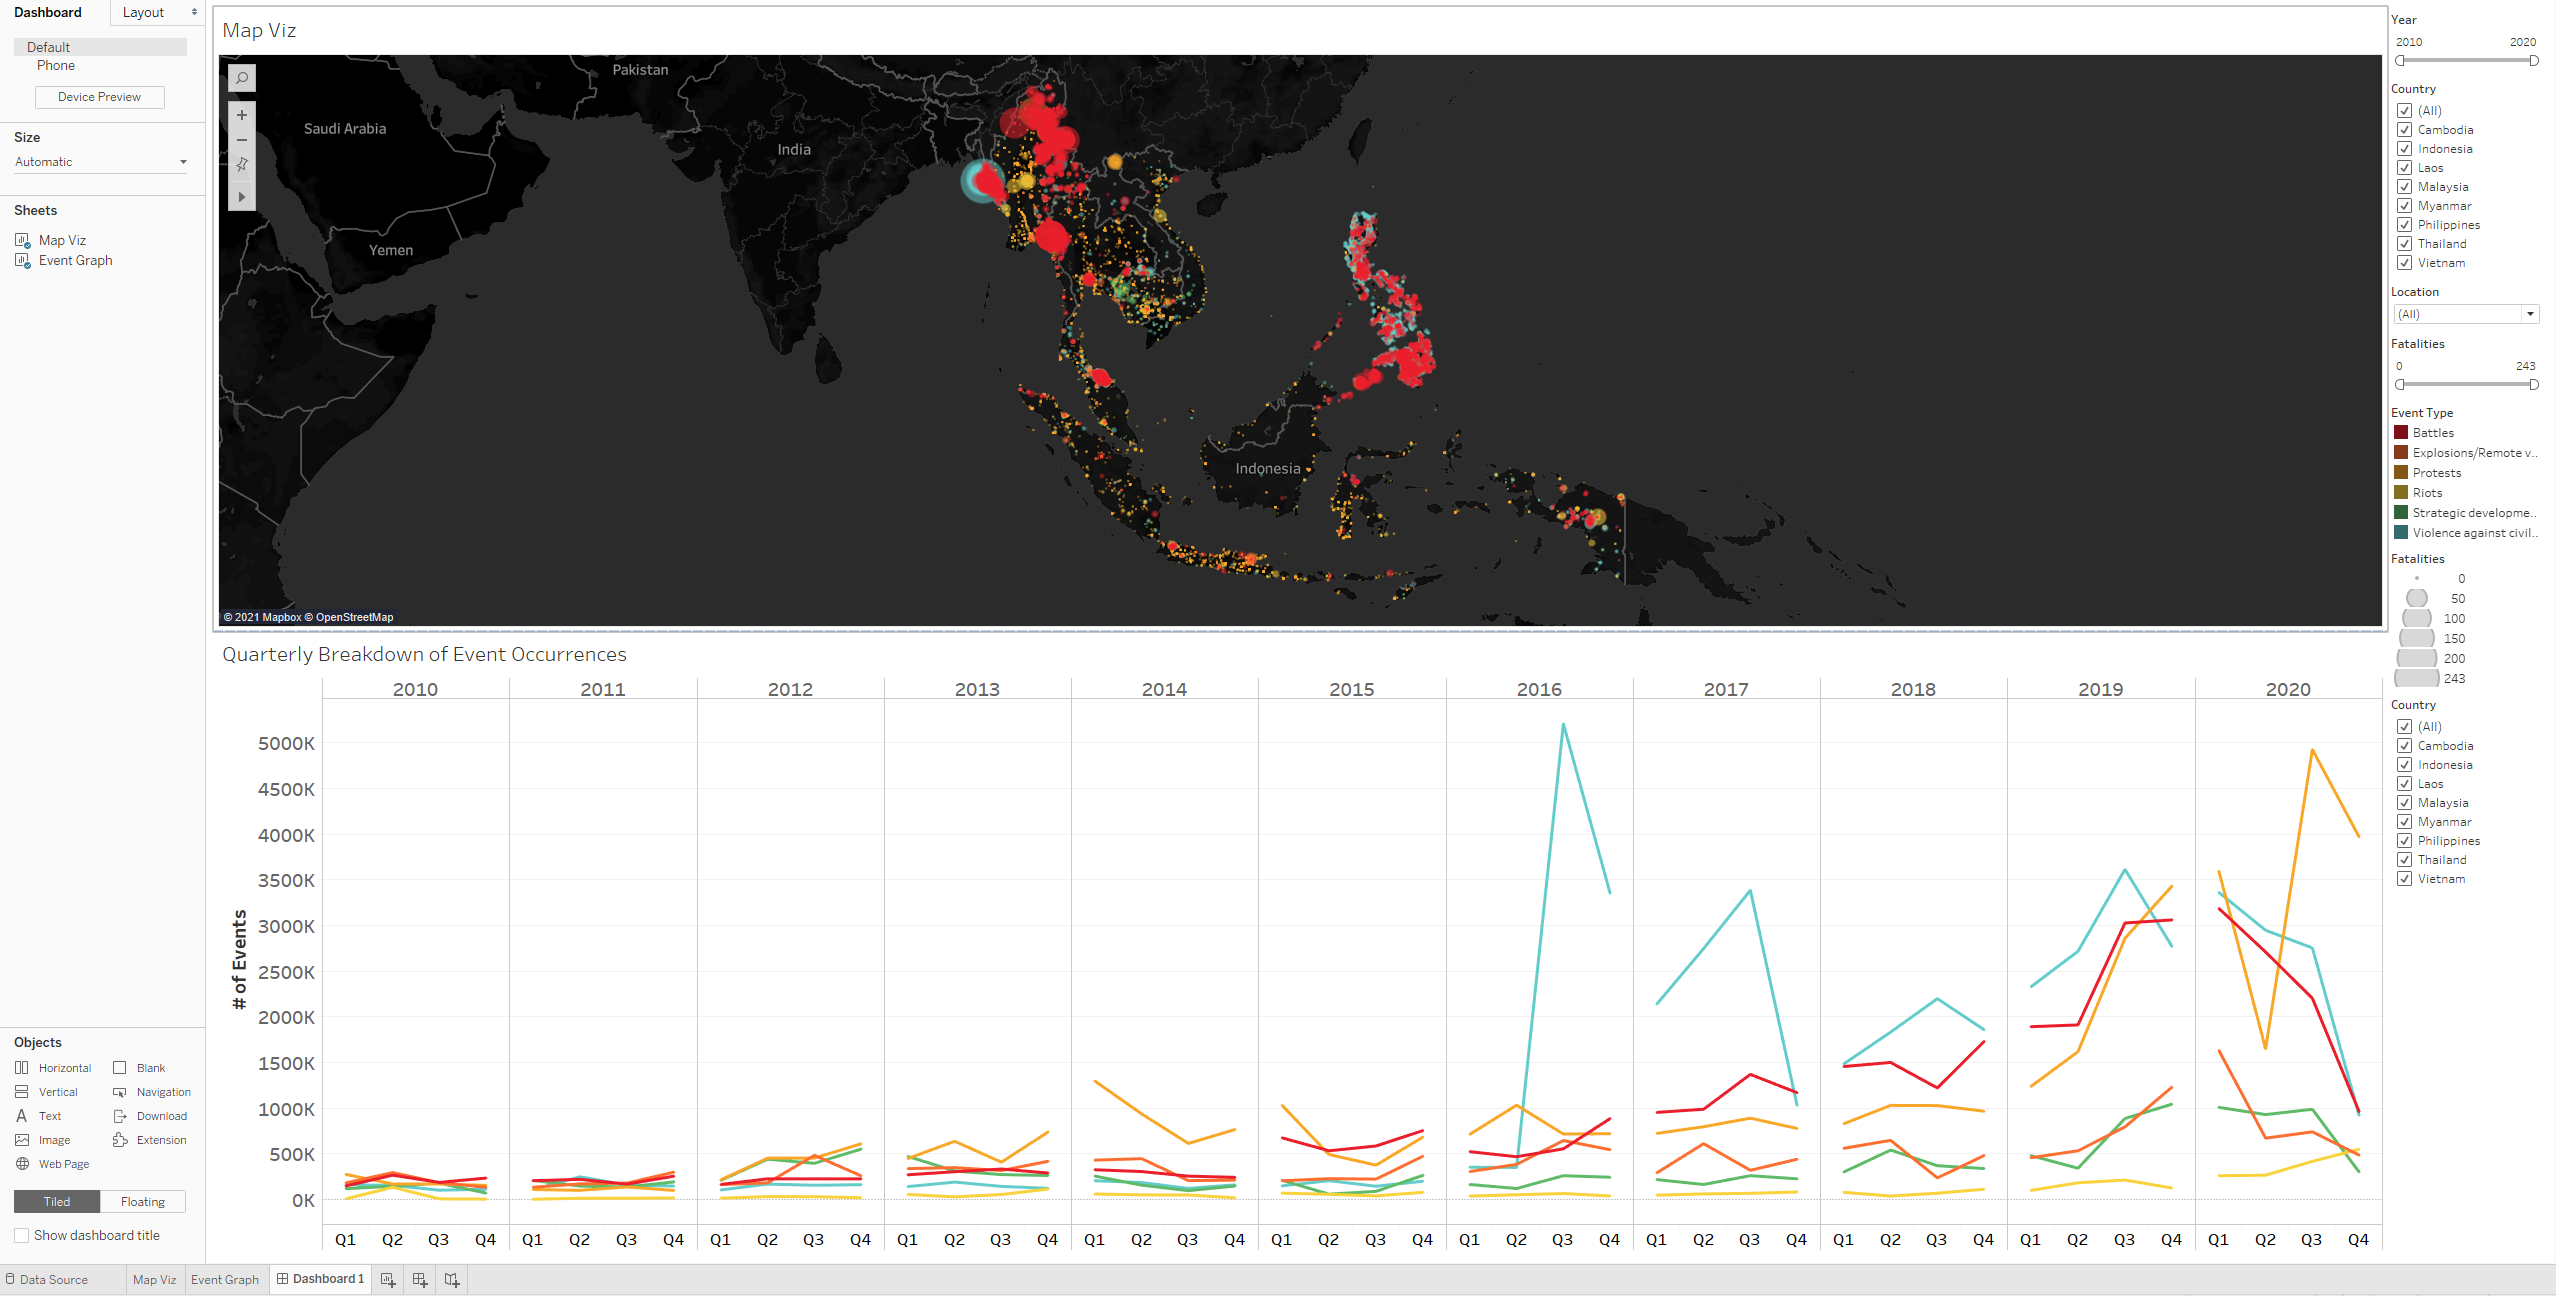Toggle Vietnam in the lower Country filter
2556x1296 pixels.
pos(2405,879)
